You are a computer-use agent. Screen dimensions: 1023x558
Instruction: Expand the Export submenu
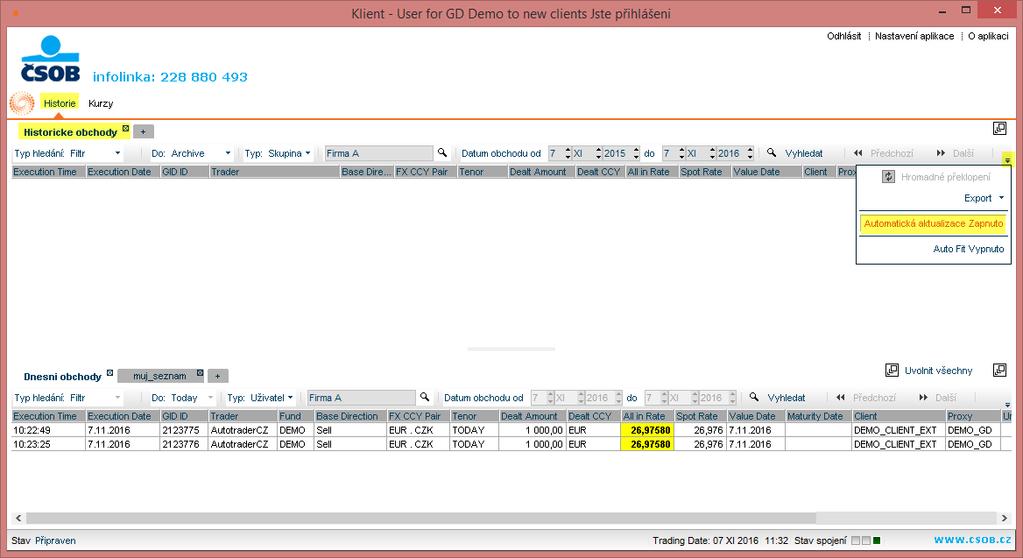[x=984, y=198]
